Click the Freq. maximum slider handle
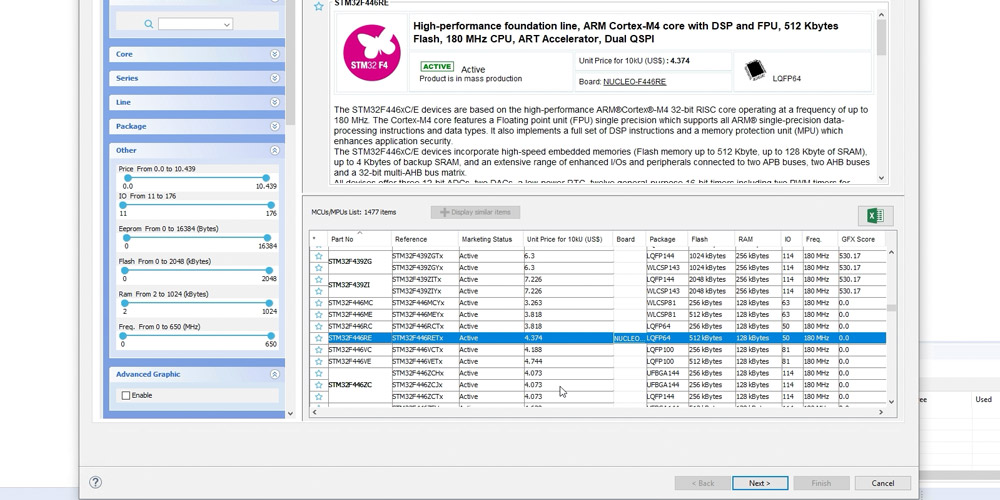1000x500 pixels. [271, 335]
